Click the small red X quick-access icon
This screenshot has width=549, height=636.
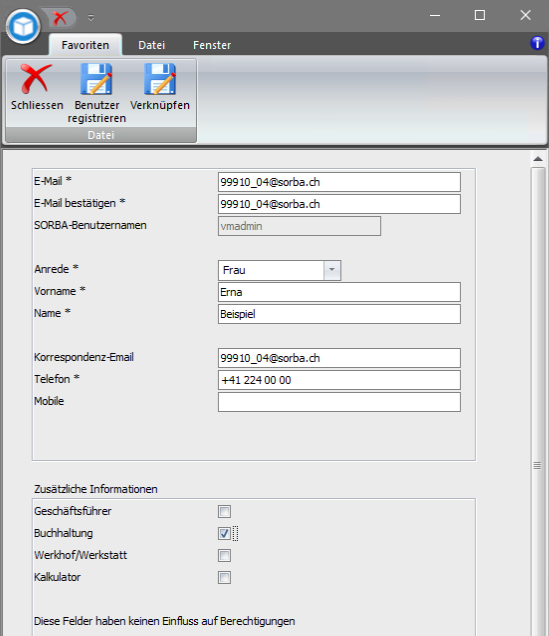tap(60, 17)
